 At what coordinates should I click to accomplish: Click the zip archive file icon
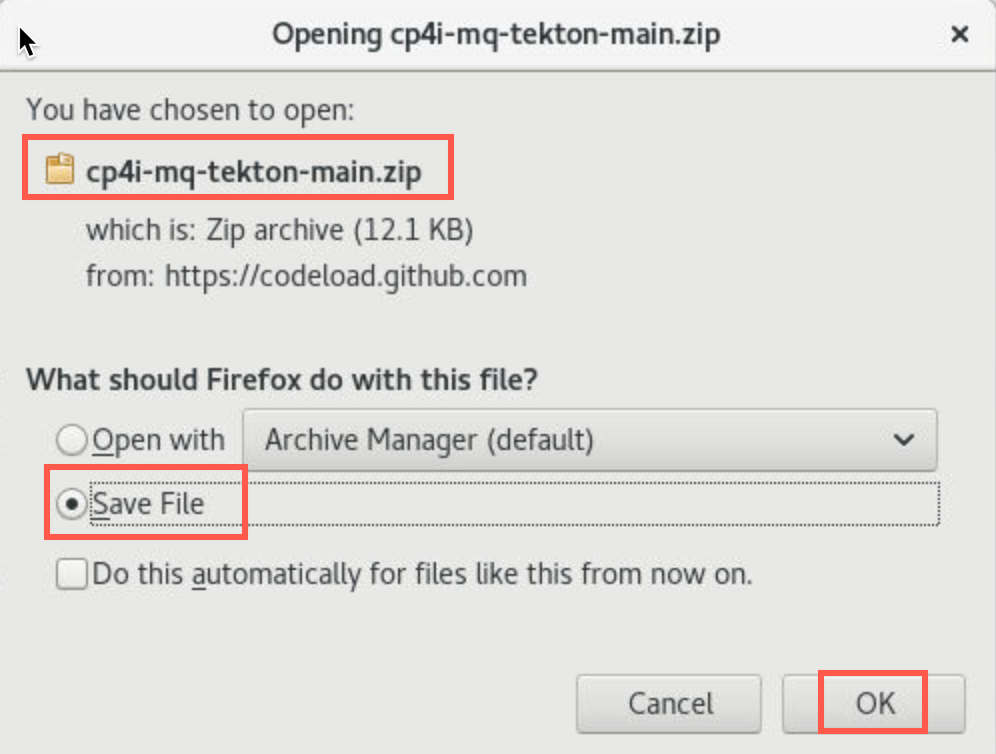[60, 169]
